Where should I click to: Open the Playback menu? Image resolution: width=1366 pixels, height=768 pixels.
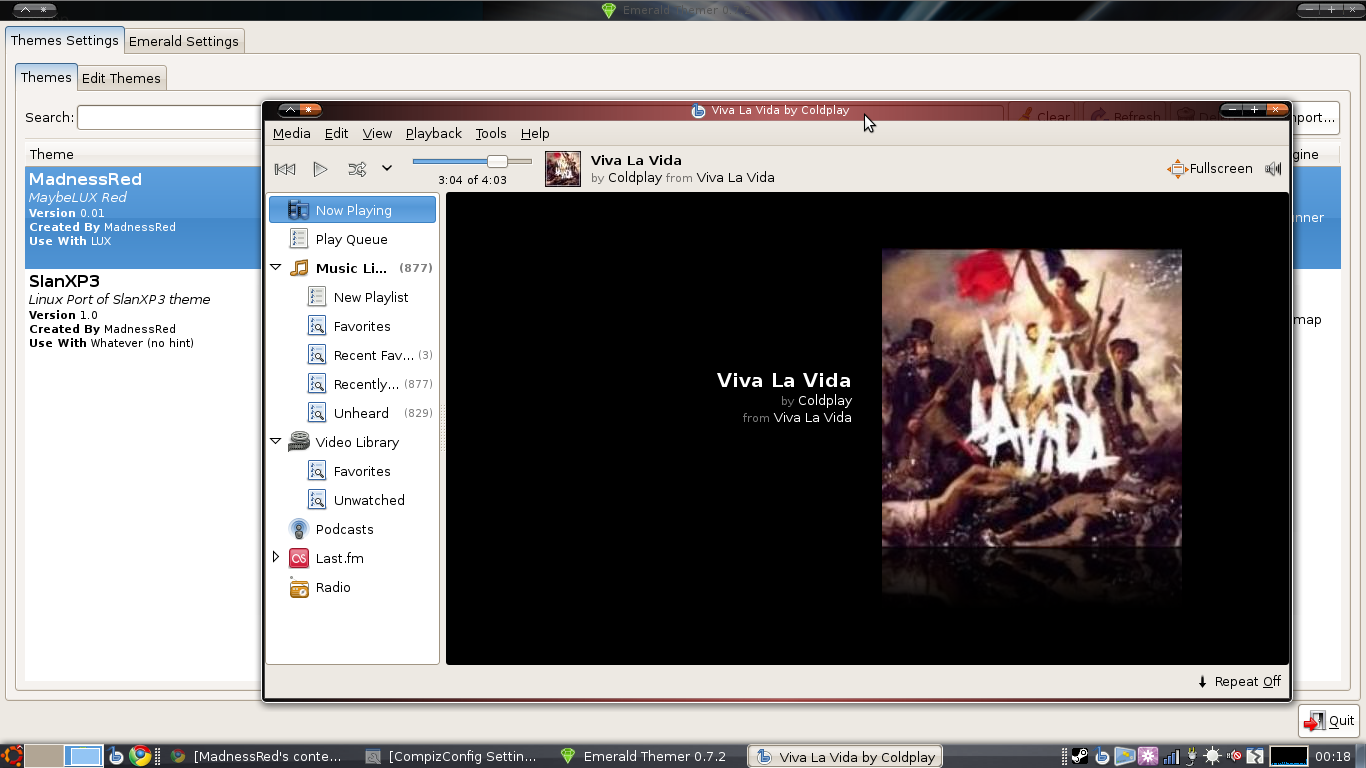434,133
